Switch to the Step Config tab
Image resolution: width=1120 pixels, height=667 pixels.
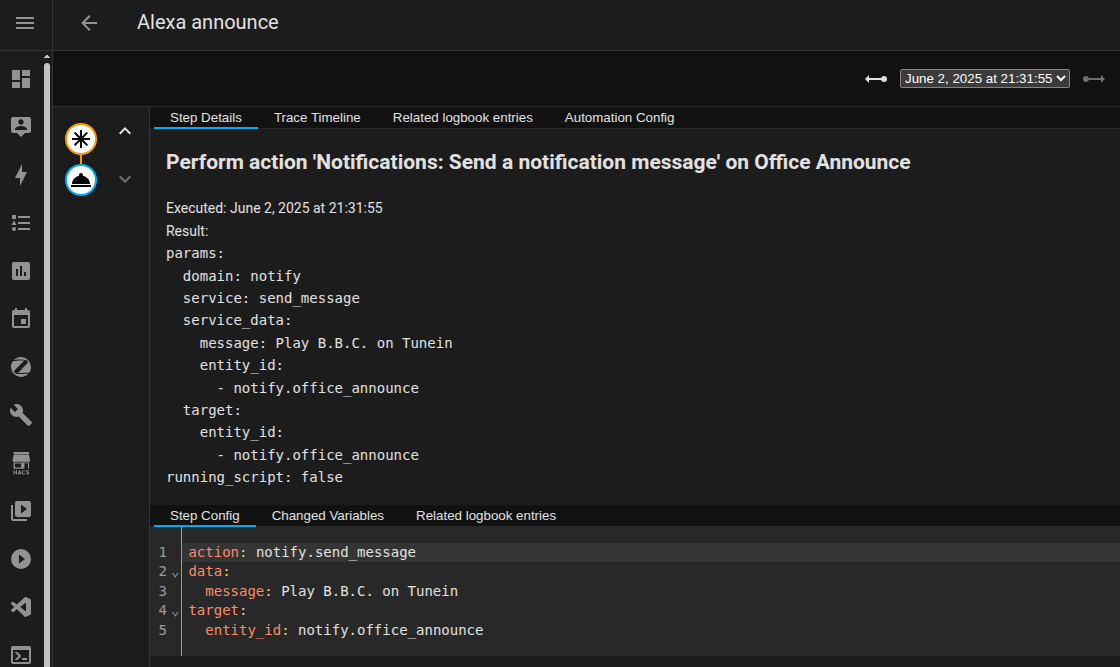pos(204,516)
